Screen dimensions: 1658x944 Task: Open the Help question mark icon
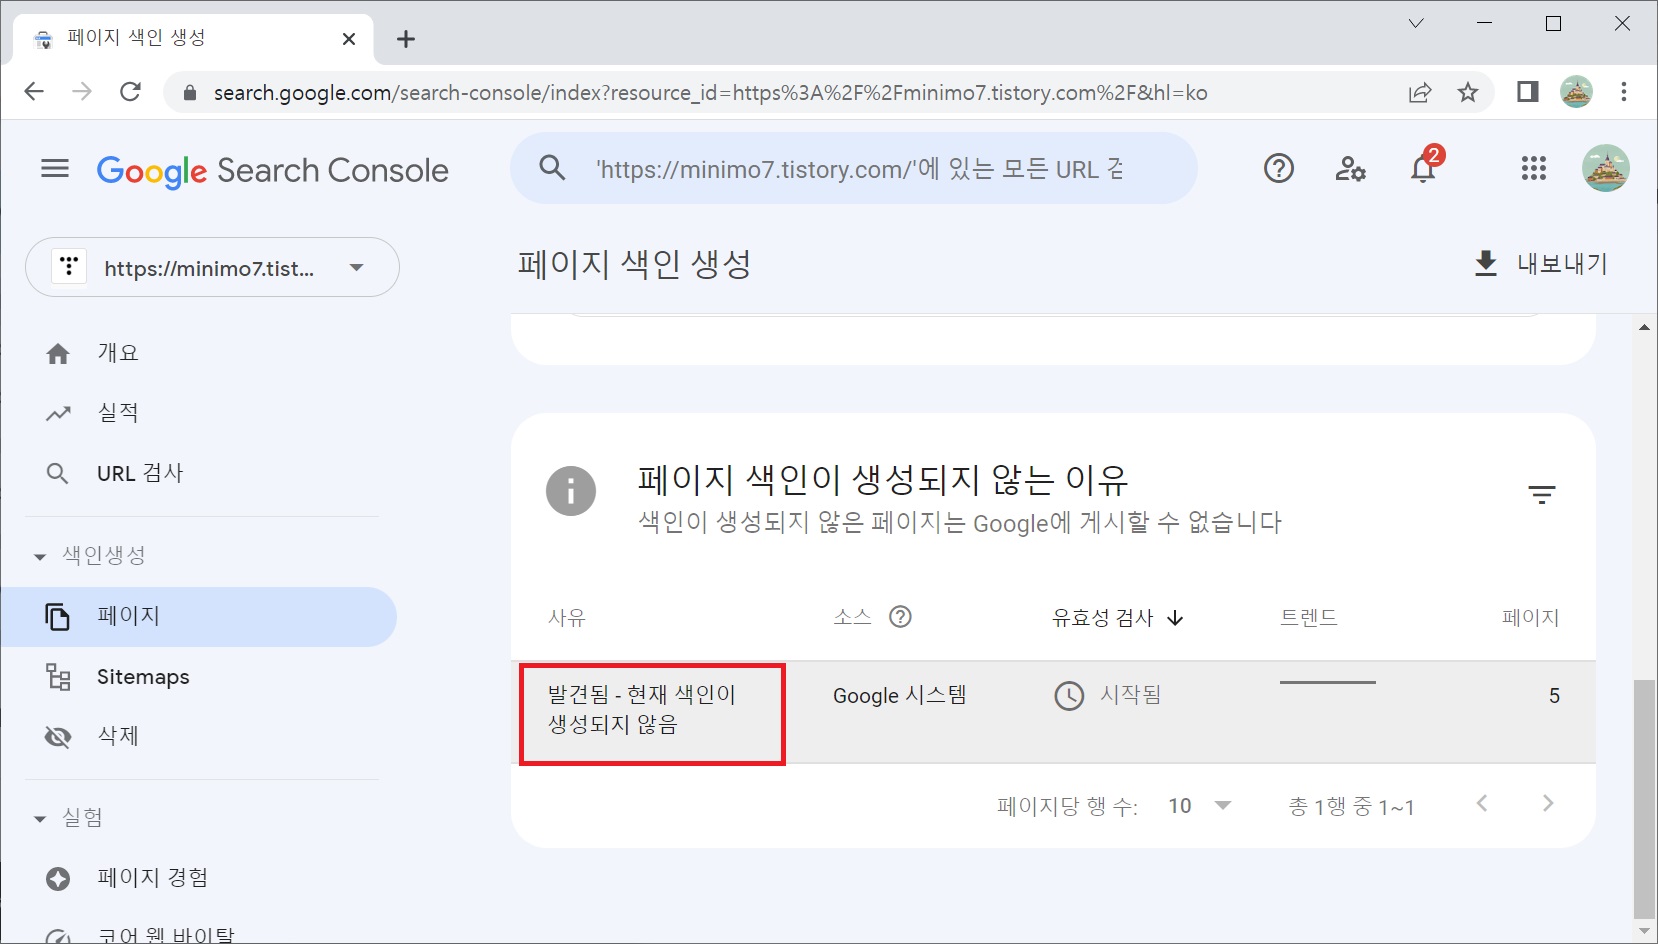[x=1278, y=169]
